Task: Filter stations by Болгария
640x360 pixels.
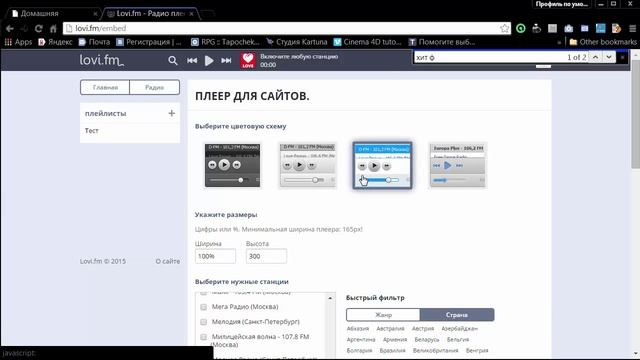Action: pyautogui.click(x=359, y=351)
